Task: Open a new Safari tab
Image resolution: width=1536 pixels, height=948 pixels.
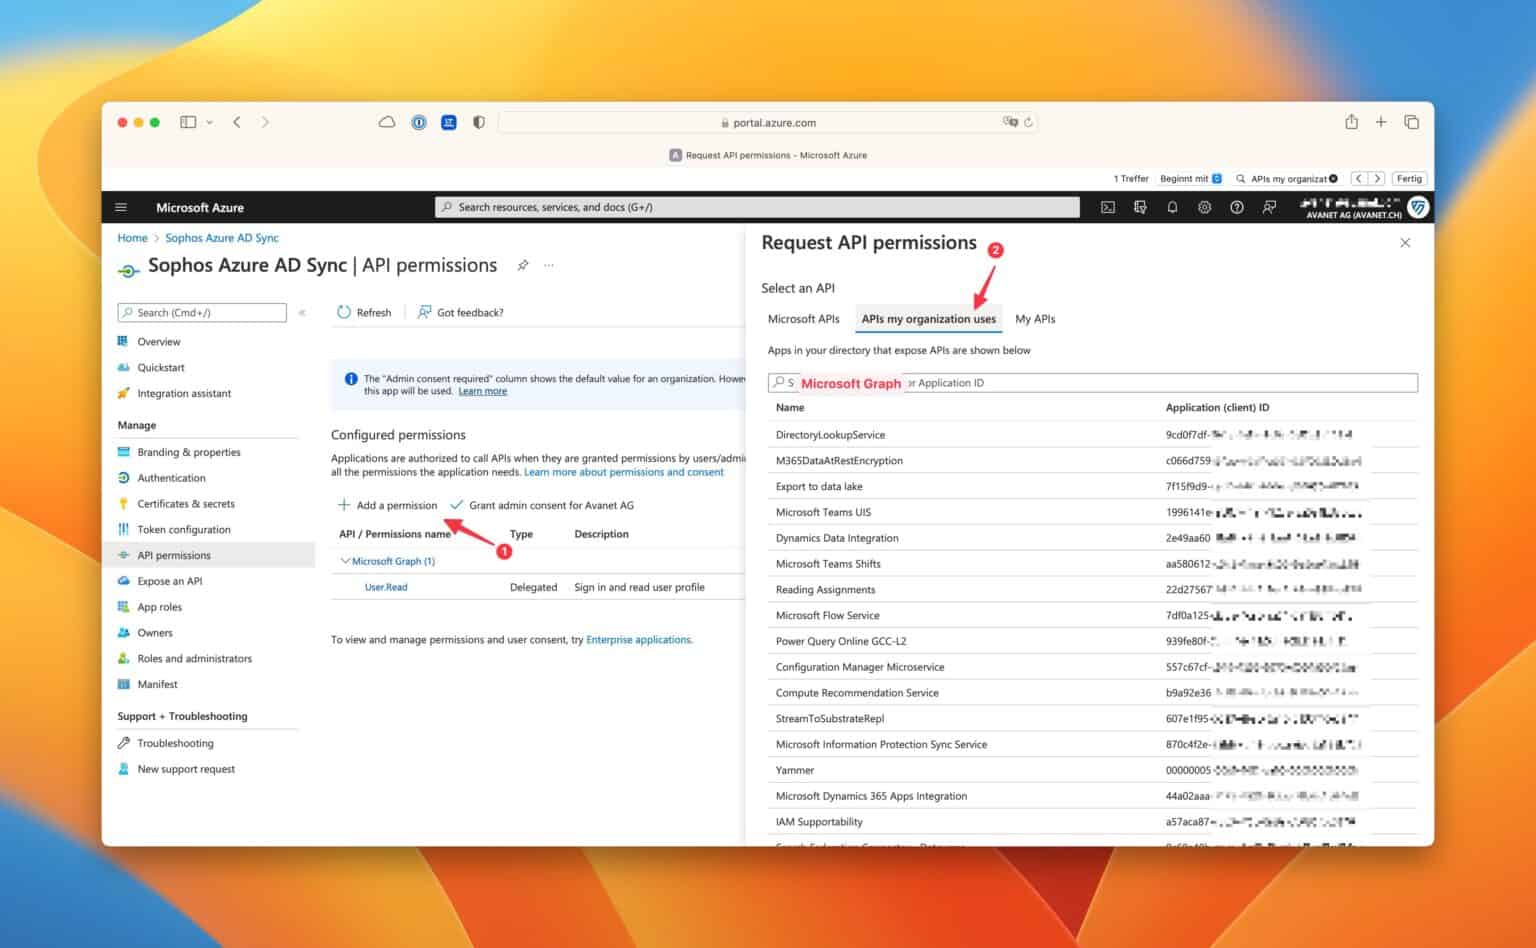Action: (1381, 121)
